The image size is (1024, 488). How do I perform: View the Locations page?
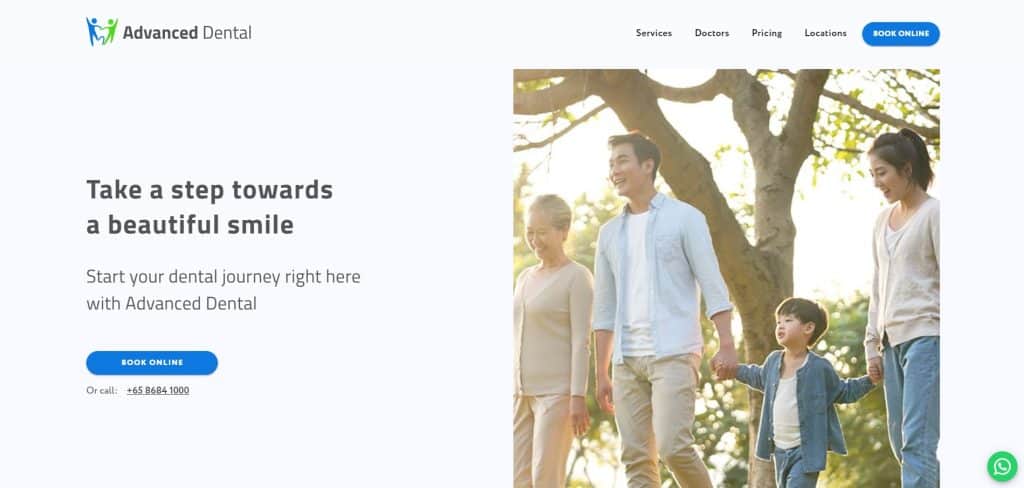point(825,33)
